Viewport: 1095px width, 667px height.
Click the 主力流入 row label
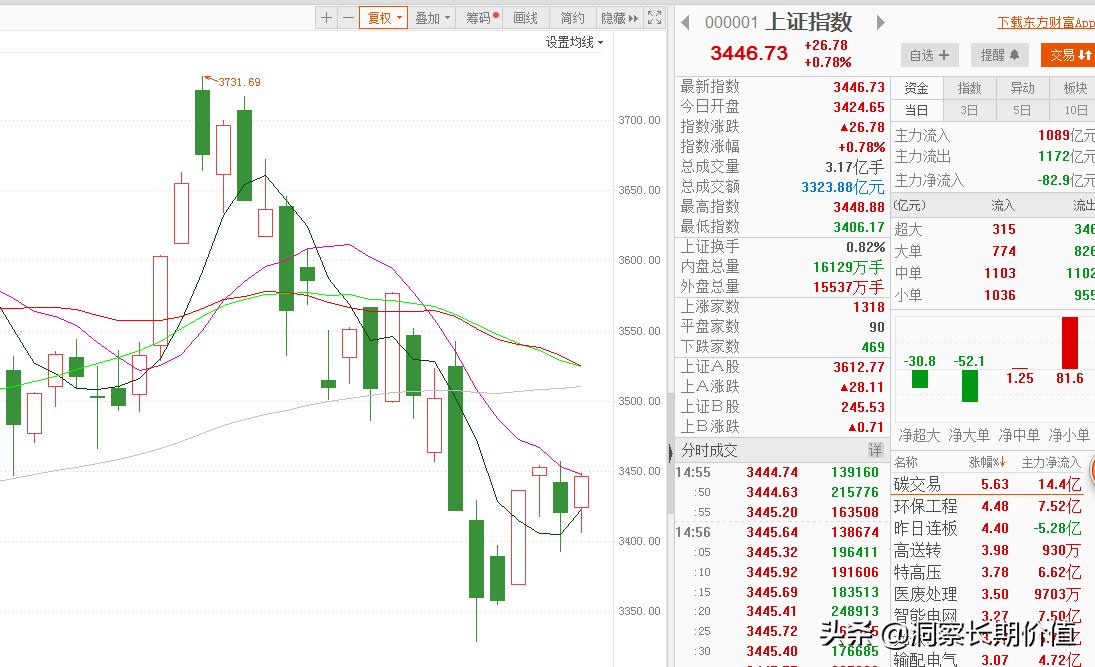[x=922, y=135]
